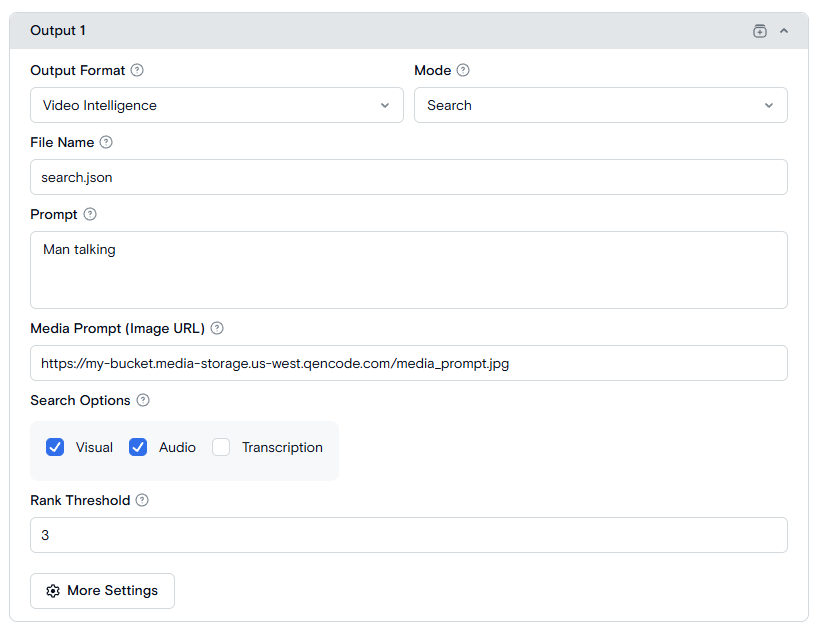
Task: Open the Output Format dropdown showing Video Intelligence
Action: (216, 106)
